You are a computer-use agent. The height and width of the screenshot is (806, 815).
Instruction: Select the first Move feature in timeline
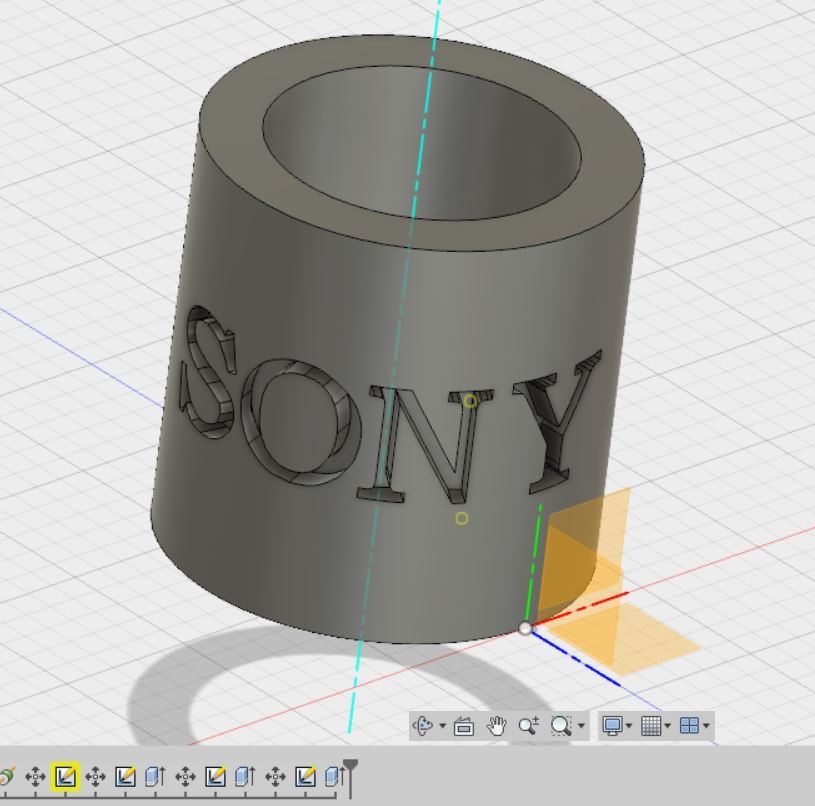(35, 777)
